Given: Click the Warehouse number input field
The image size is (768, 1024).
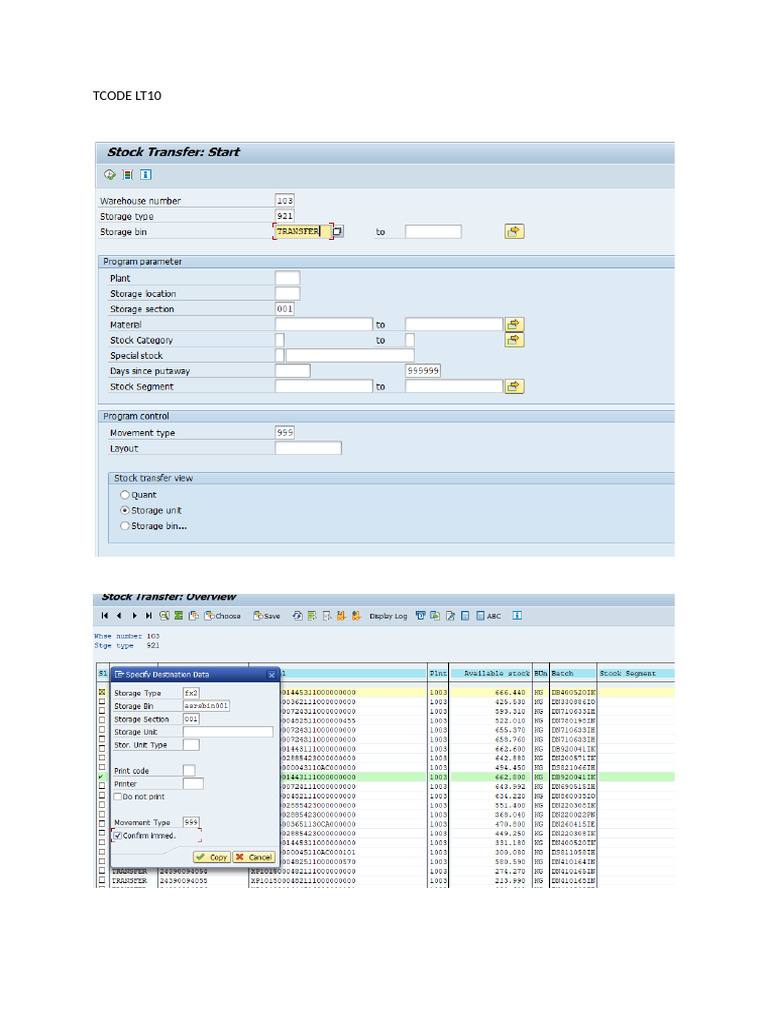Looking at the screenshot, I should (285, 200).
